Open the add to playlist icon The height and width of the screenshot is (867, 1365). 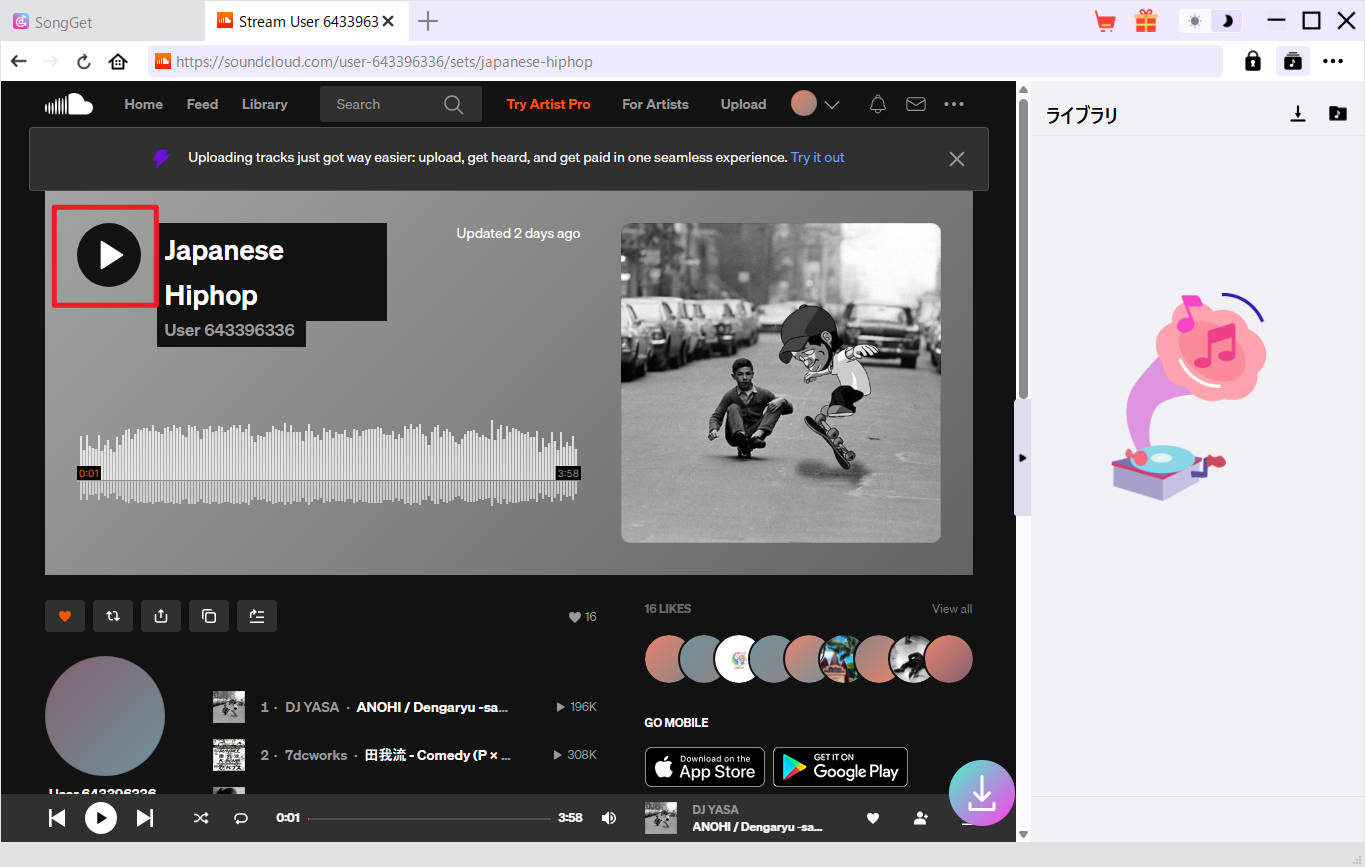coord(257,616)
